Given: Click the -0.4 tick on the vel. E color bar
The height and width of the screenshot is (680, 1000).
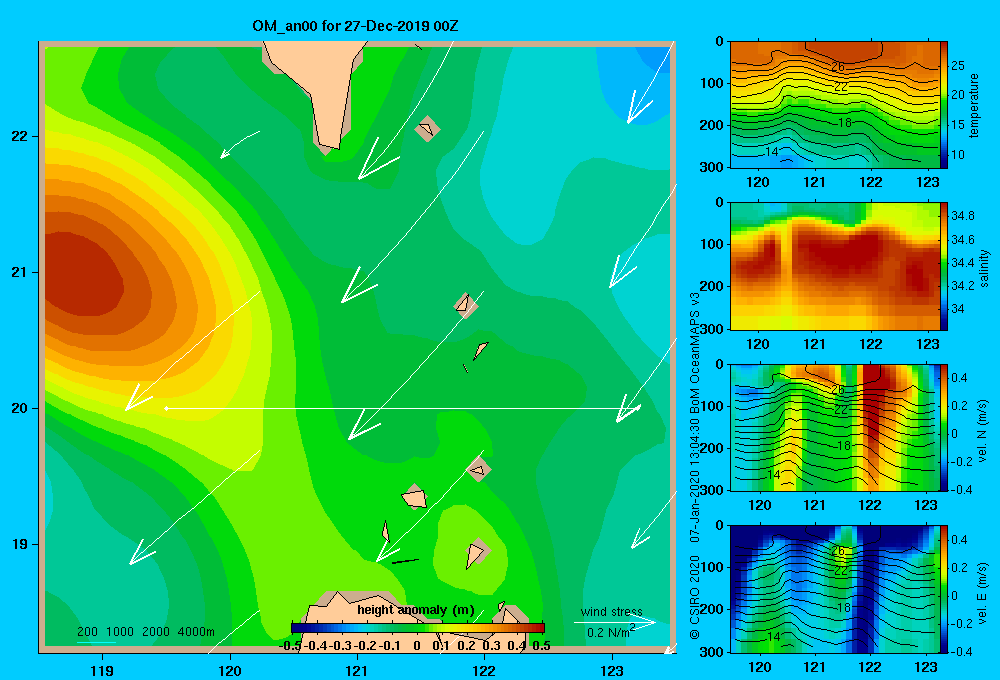Looking at the screenshot, I should click(962, 651).
